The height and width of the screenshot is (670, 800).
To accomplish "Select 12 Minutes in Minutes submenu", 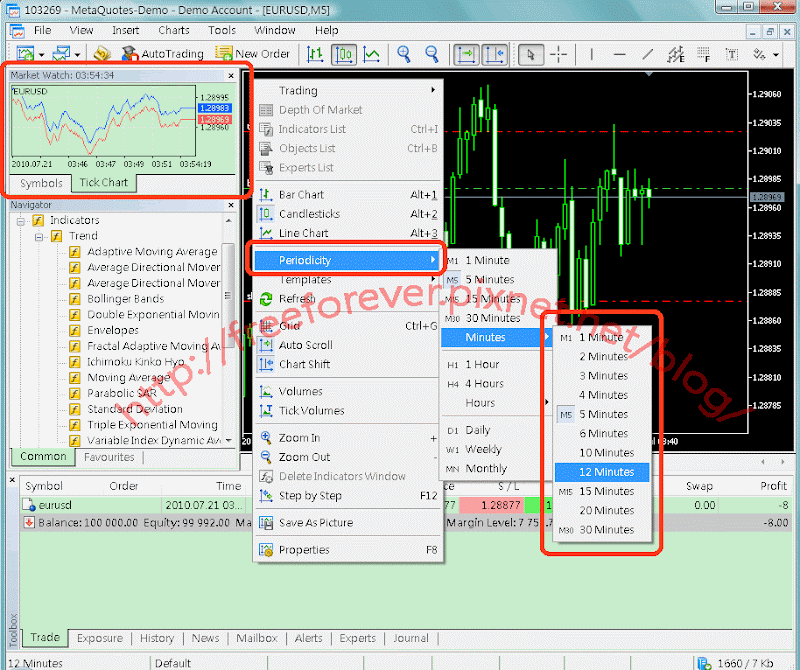I will [602, 472].
